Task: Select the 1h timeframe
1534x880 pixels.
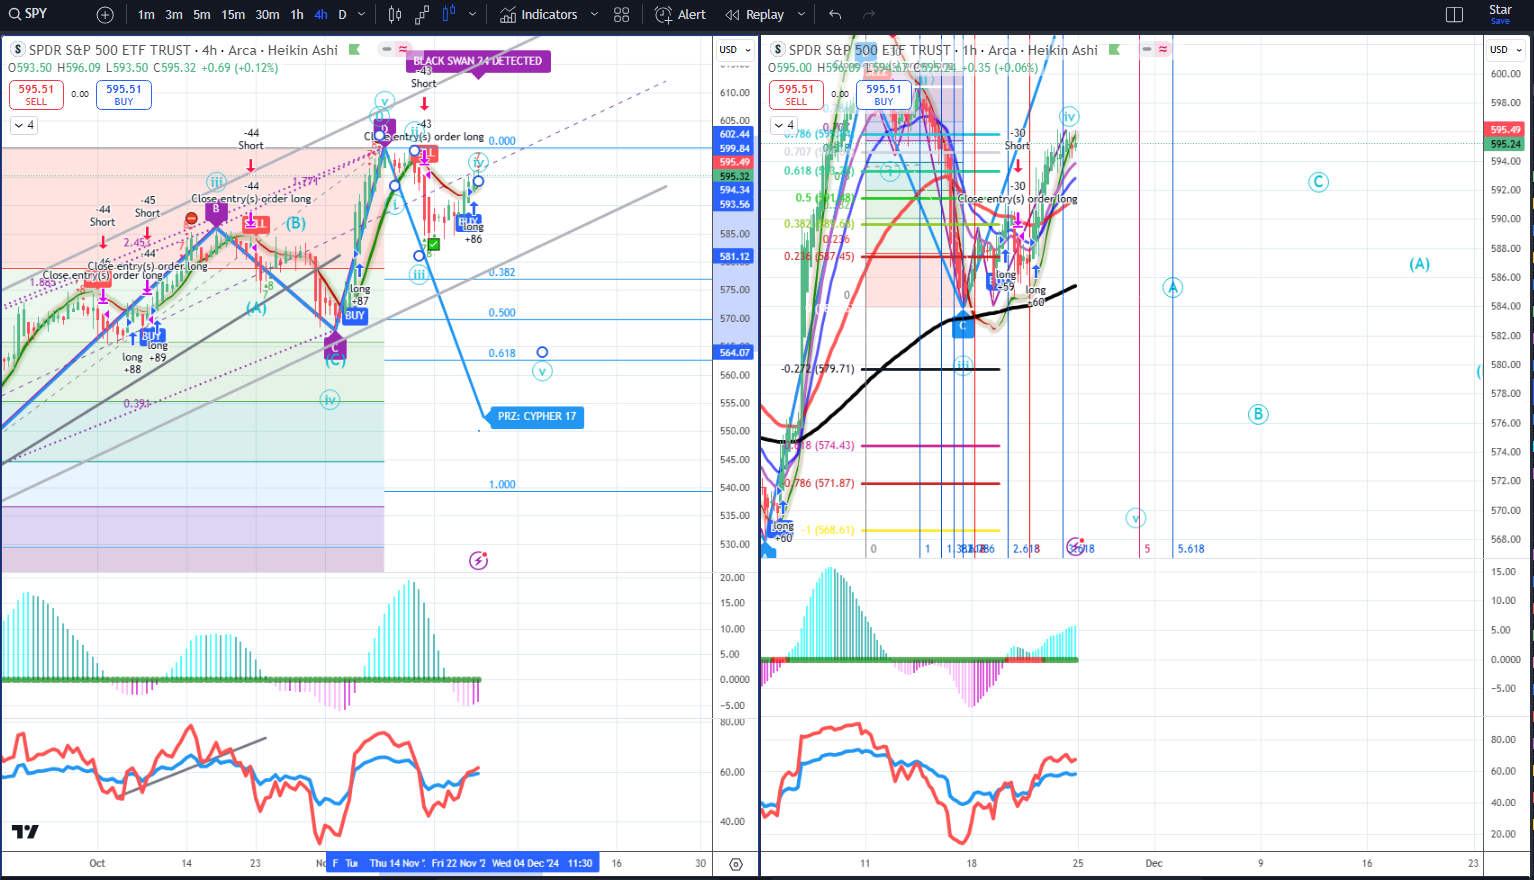Action: click(x=297, y=15)
